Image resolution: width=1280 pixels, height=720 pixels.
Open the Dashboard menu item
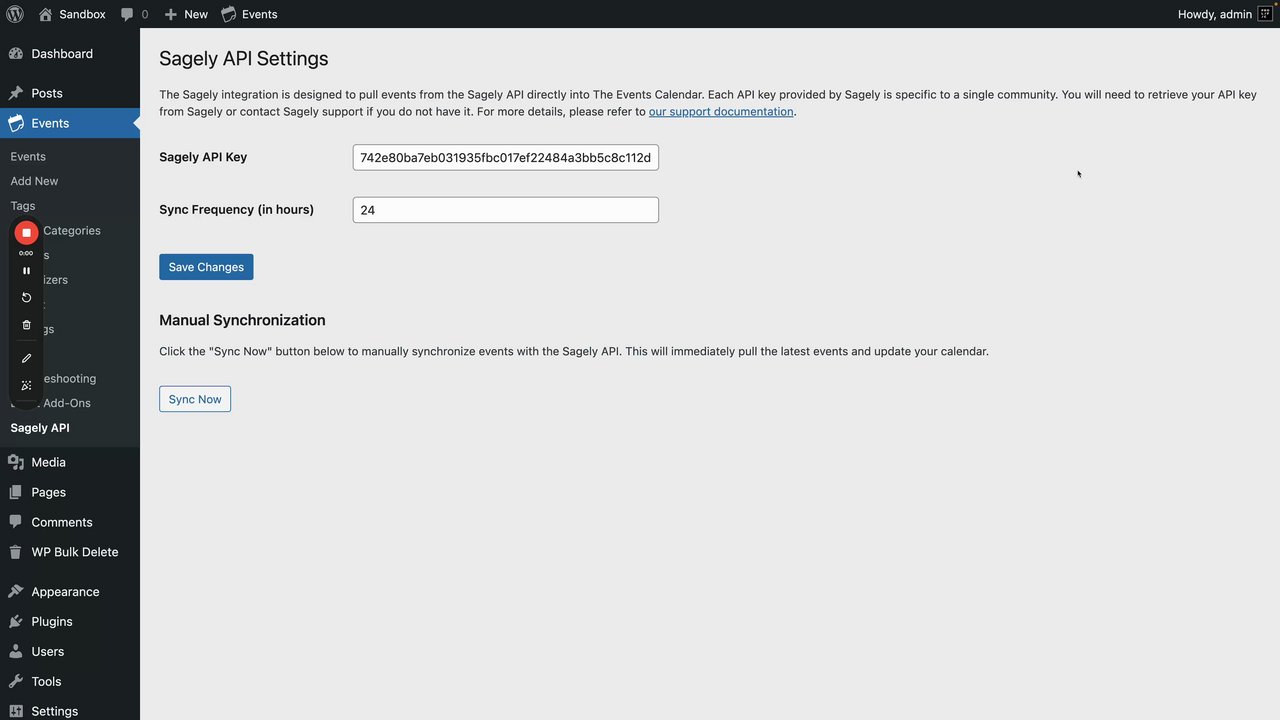pos(61,54)
